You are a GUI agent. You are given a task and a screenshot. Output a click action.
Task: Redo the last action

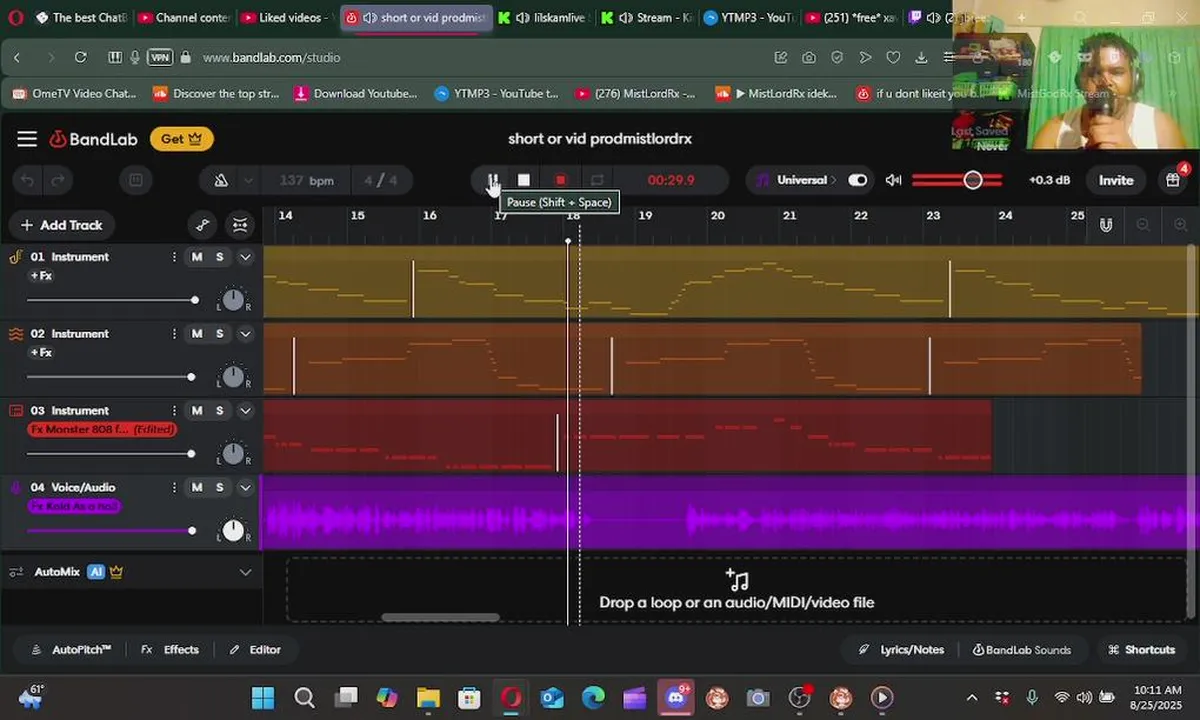[x=58, y=180]
